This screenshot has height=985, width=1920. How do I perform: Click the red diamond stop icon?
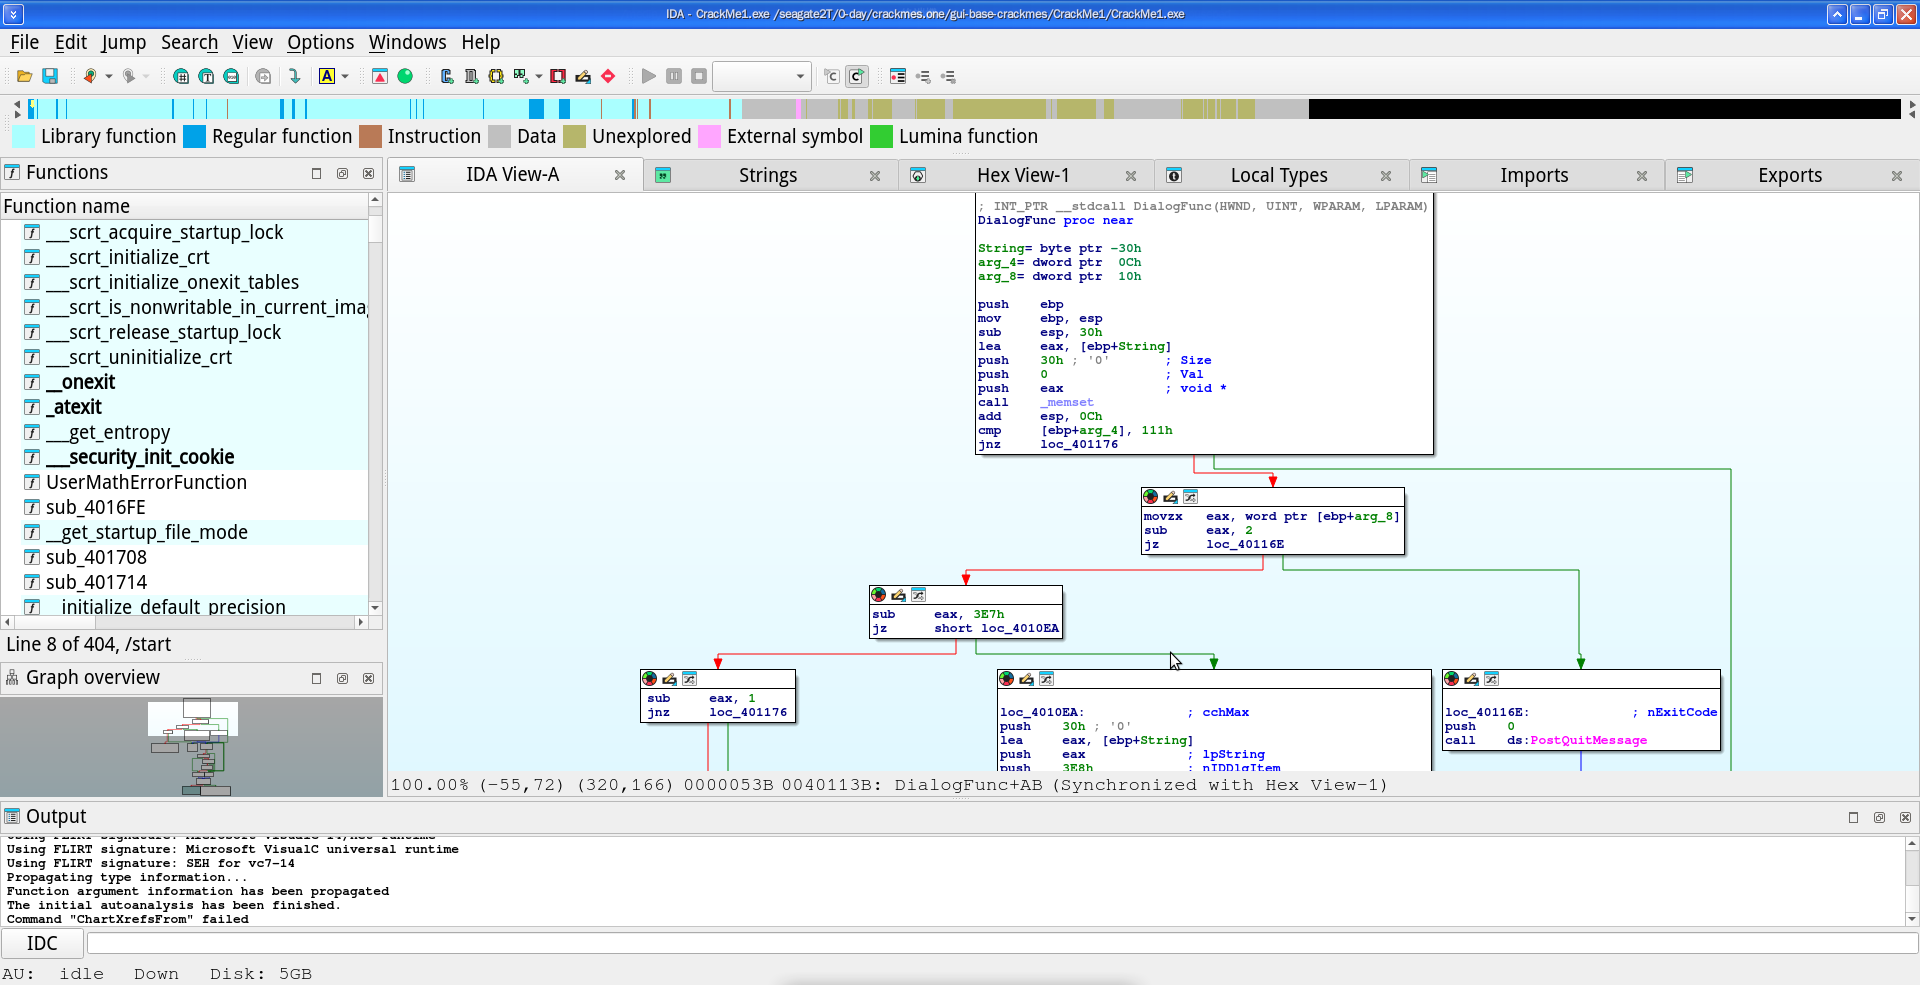pyautogui.click(x=608, y=76)
